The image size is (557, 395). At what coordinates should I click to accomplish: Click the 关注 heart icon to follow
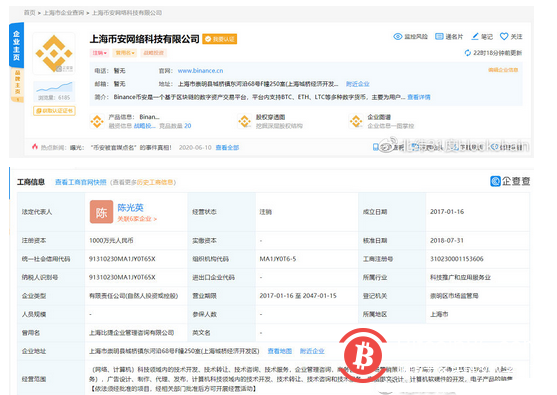point(504,36)
